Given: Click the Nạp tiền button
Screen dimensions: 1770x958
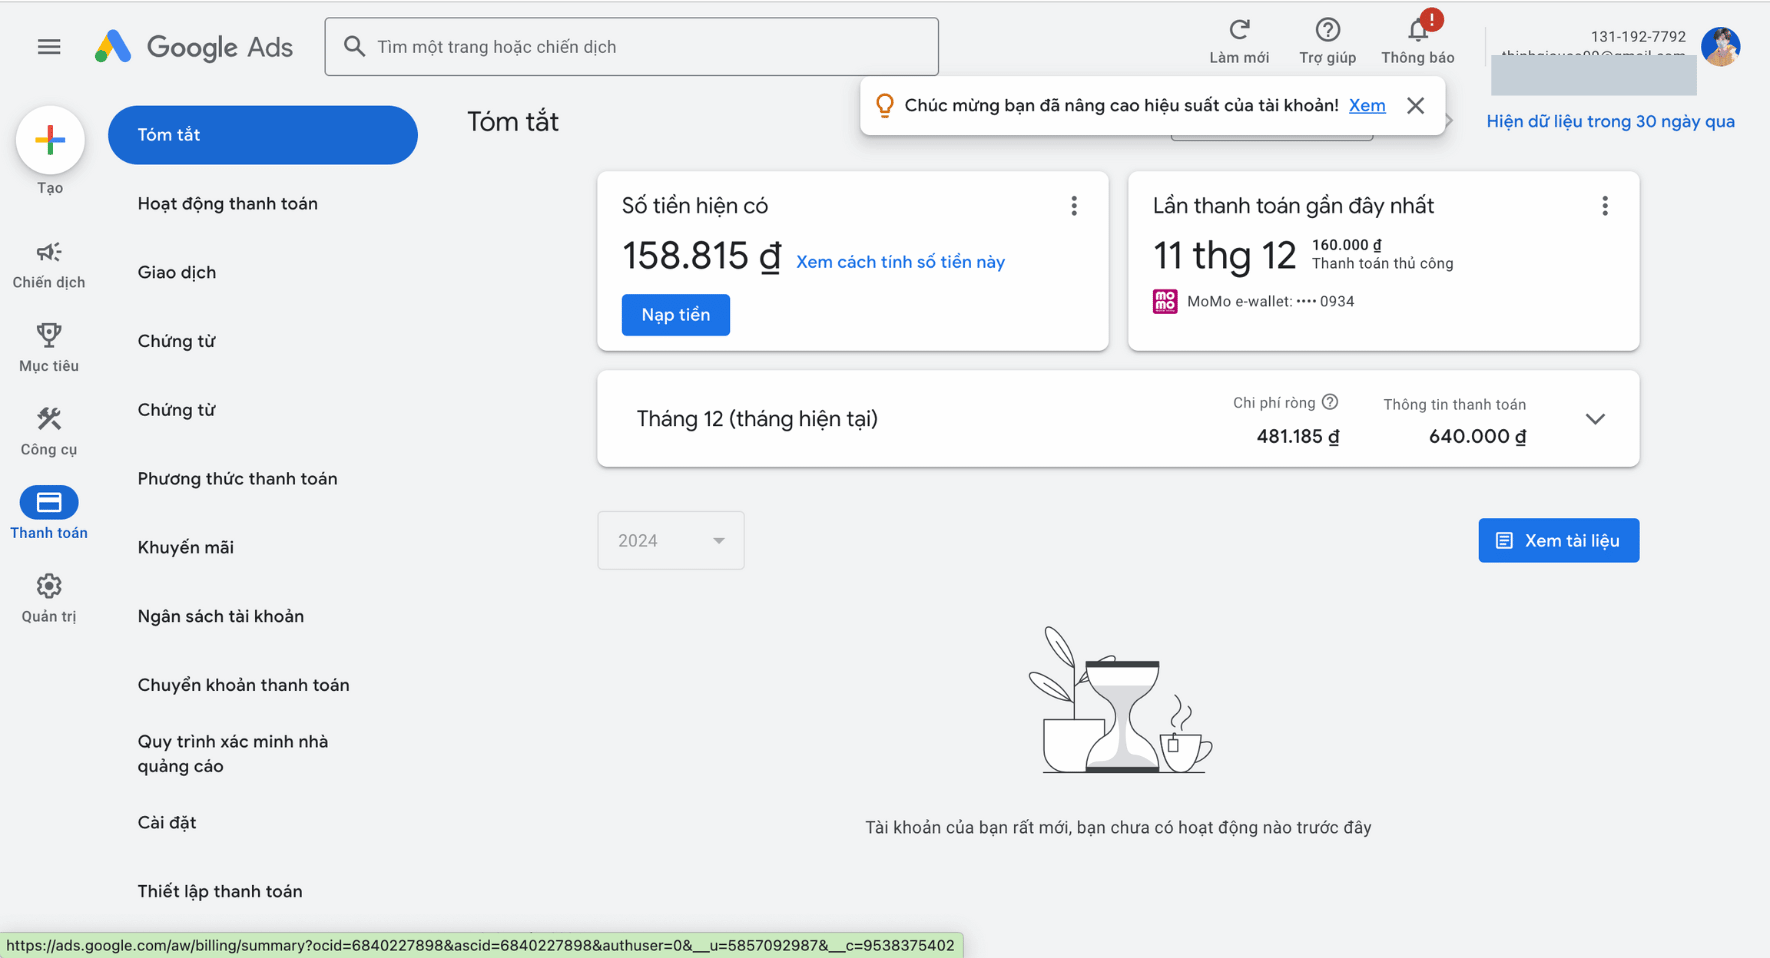Looking at the screenshot, I should click(676, 315).
